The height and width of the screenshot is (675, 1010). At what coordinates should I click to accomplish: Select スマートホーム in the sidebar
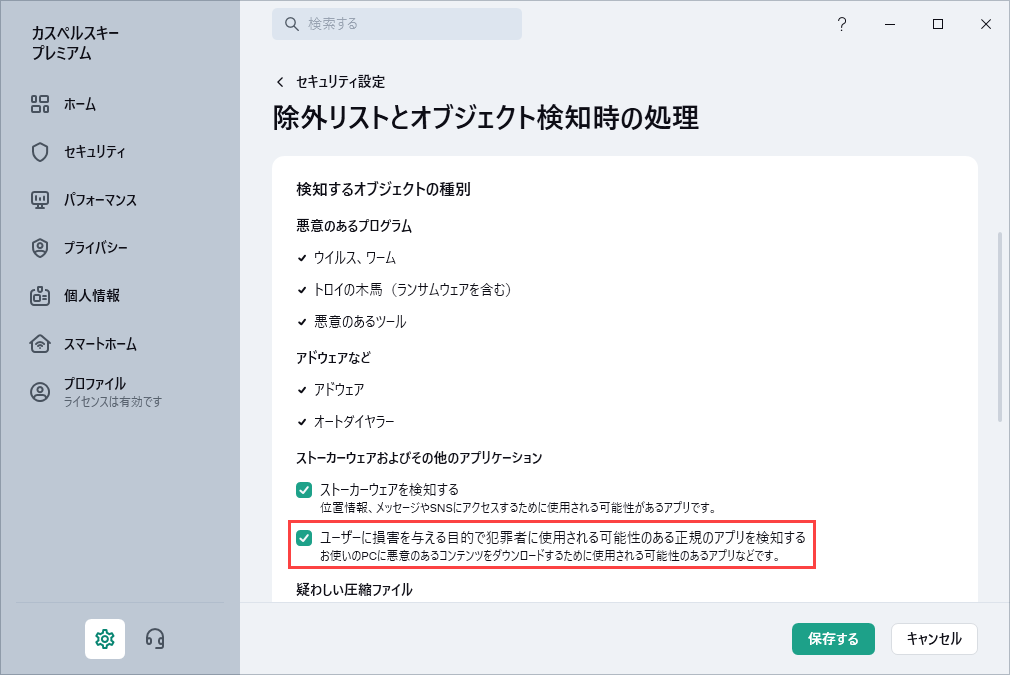(100, 344)
